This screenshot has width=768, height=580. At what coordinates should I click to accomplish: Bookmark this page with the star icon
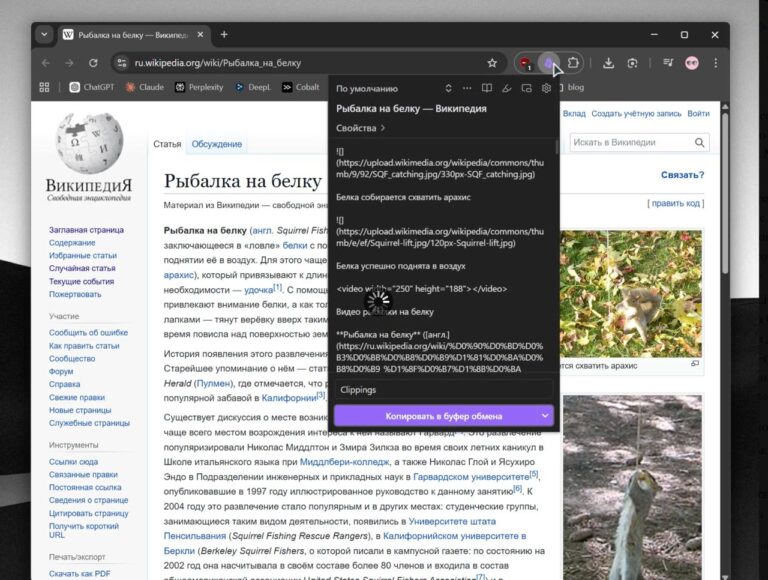(x=492, y=63)
